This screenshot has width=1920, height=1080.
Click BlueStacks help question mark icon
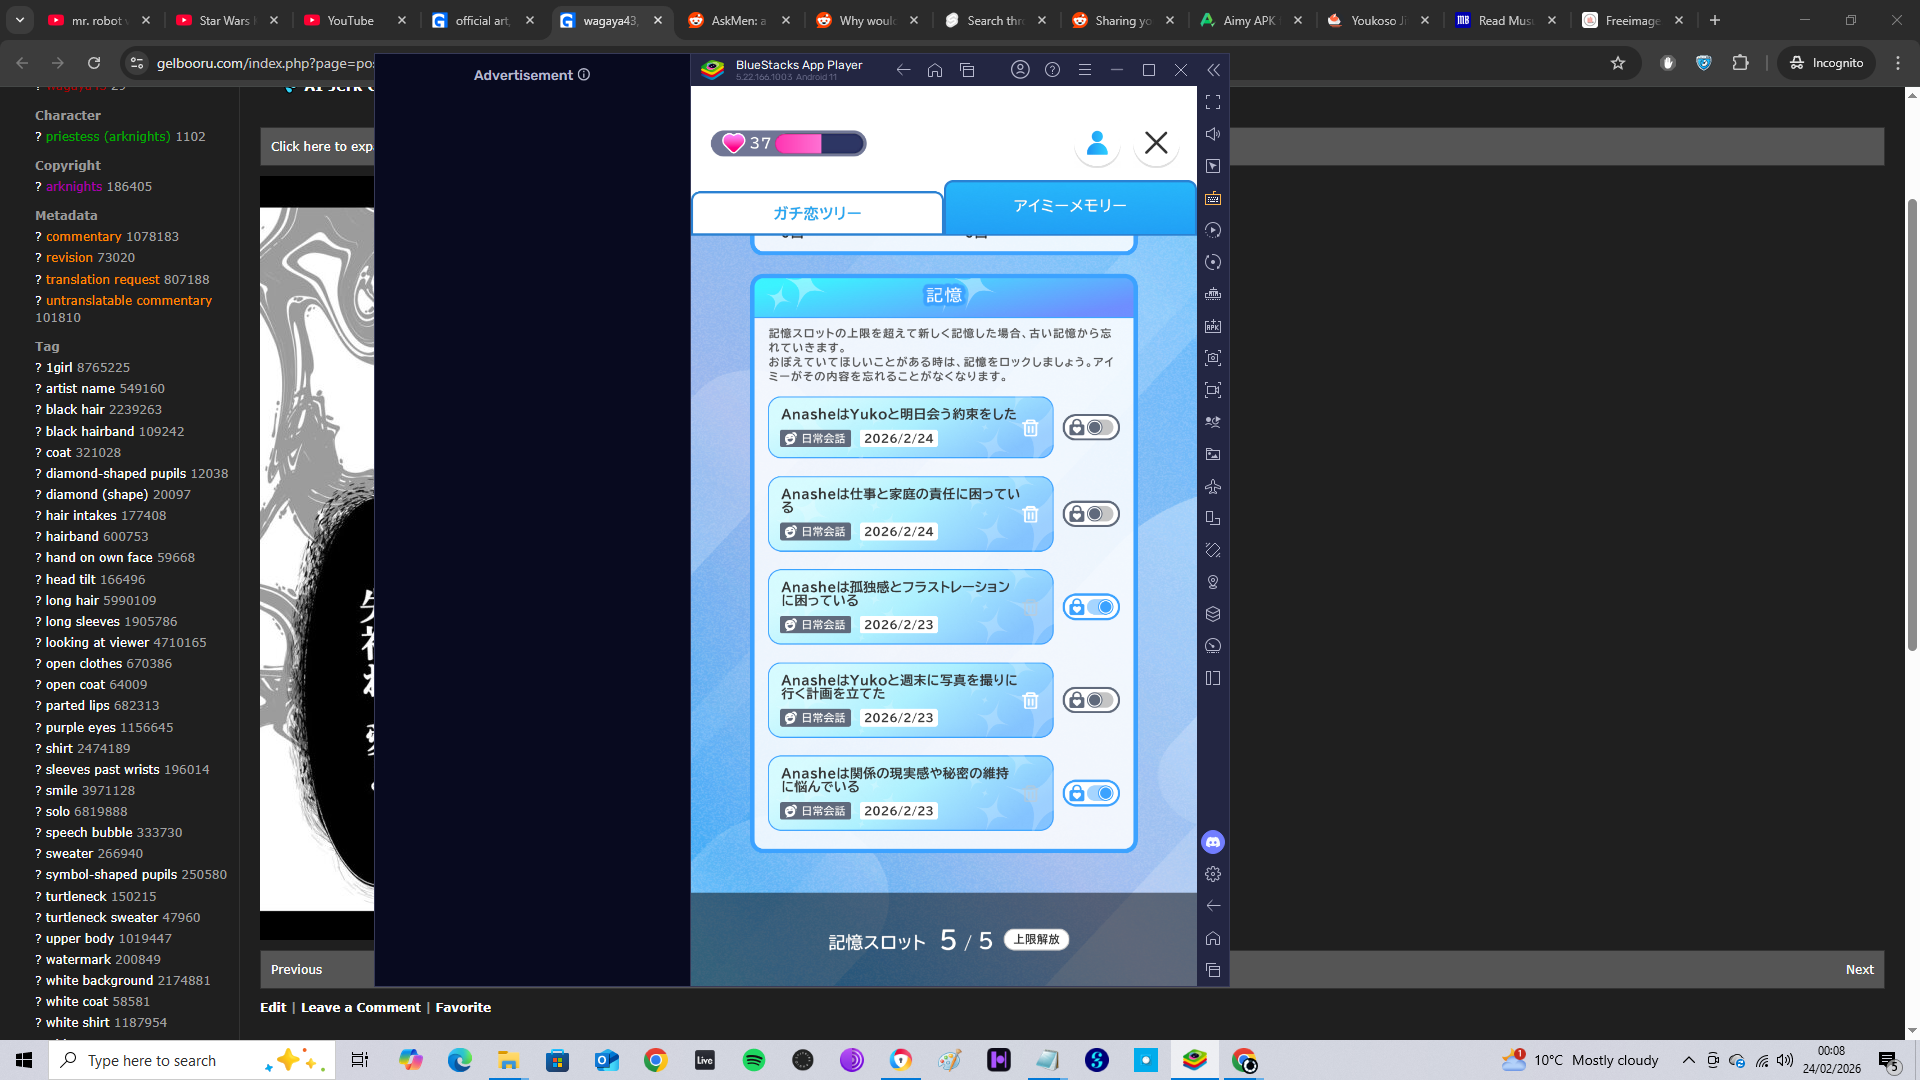coord(1052,70)
